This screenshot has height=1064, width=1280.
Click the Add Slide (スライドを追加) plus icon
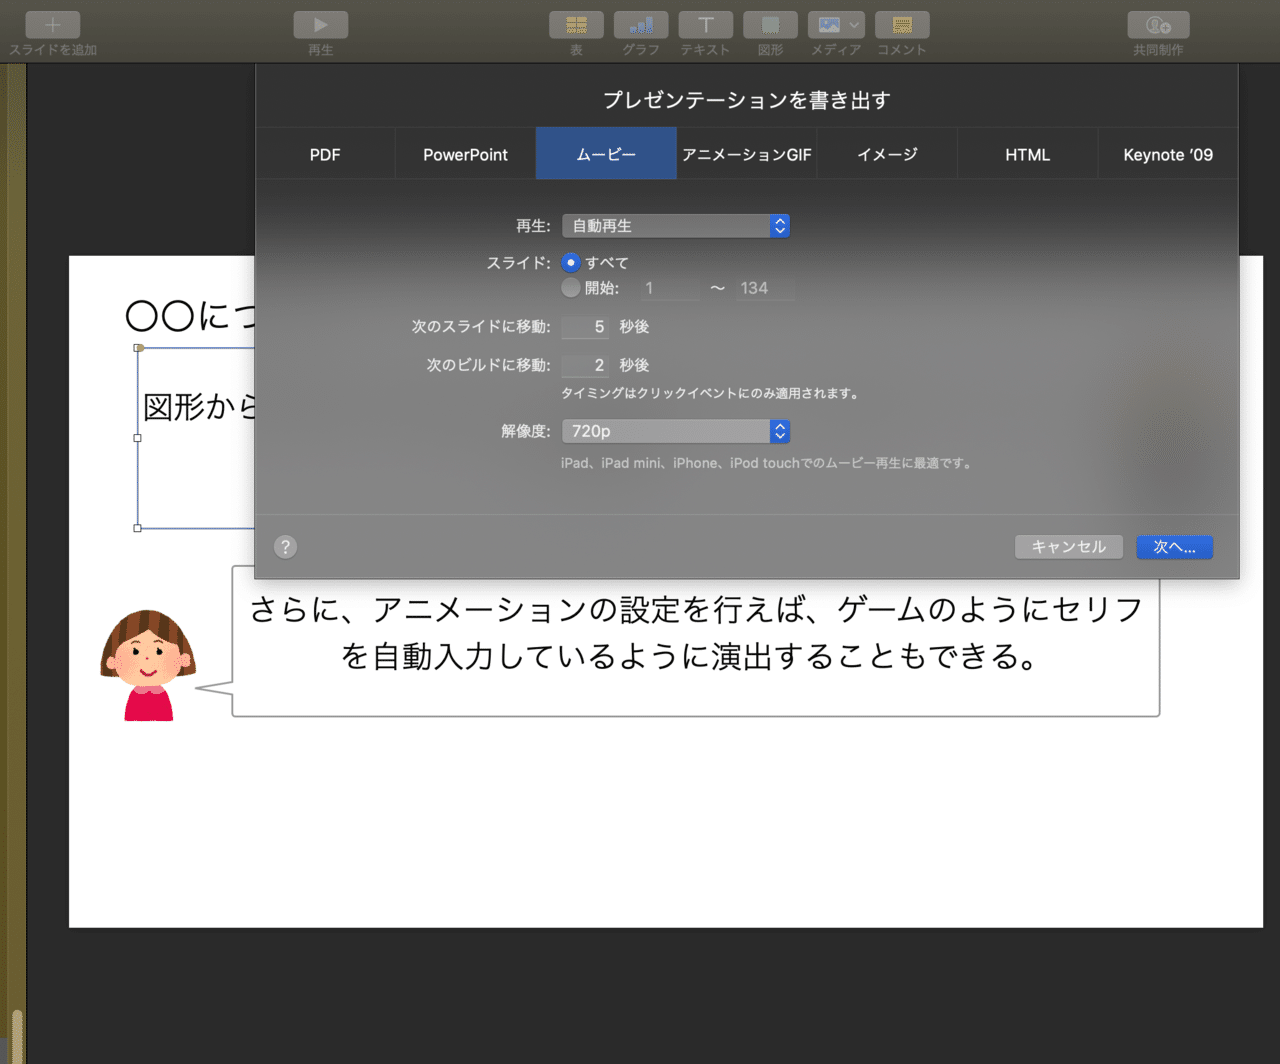coord(52,25)
